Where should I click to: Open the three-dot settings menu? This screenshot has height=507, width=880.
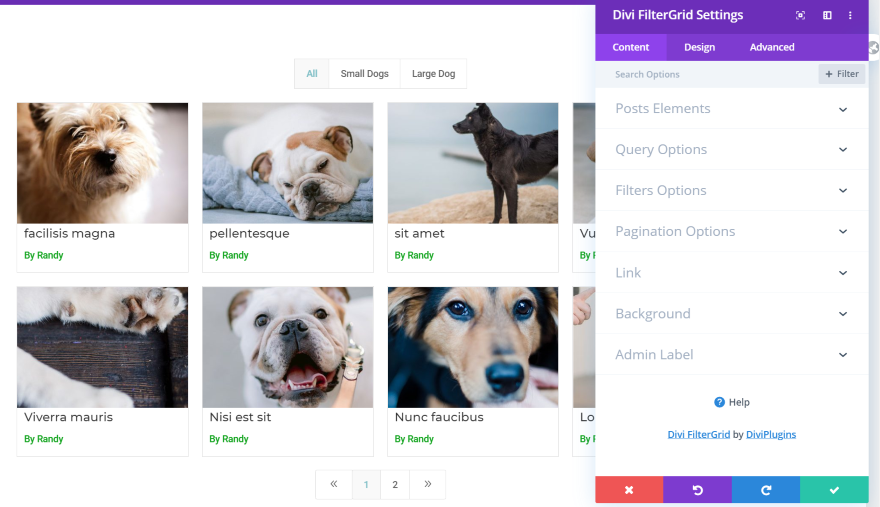(850, 15)
